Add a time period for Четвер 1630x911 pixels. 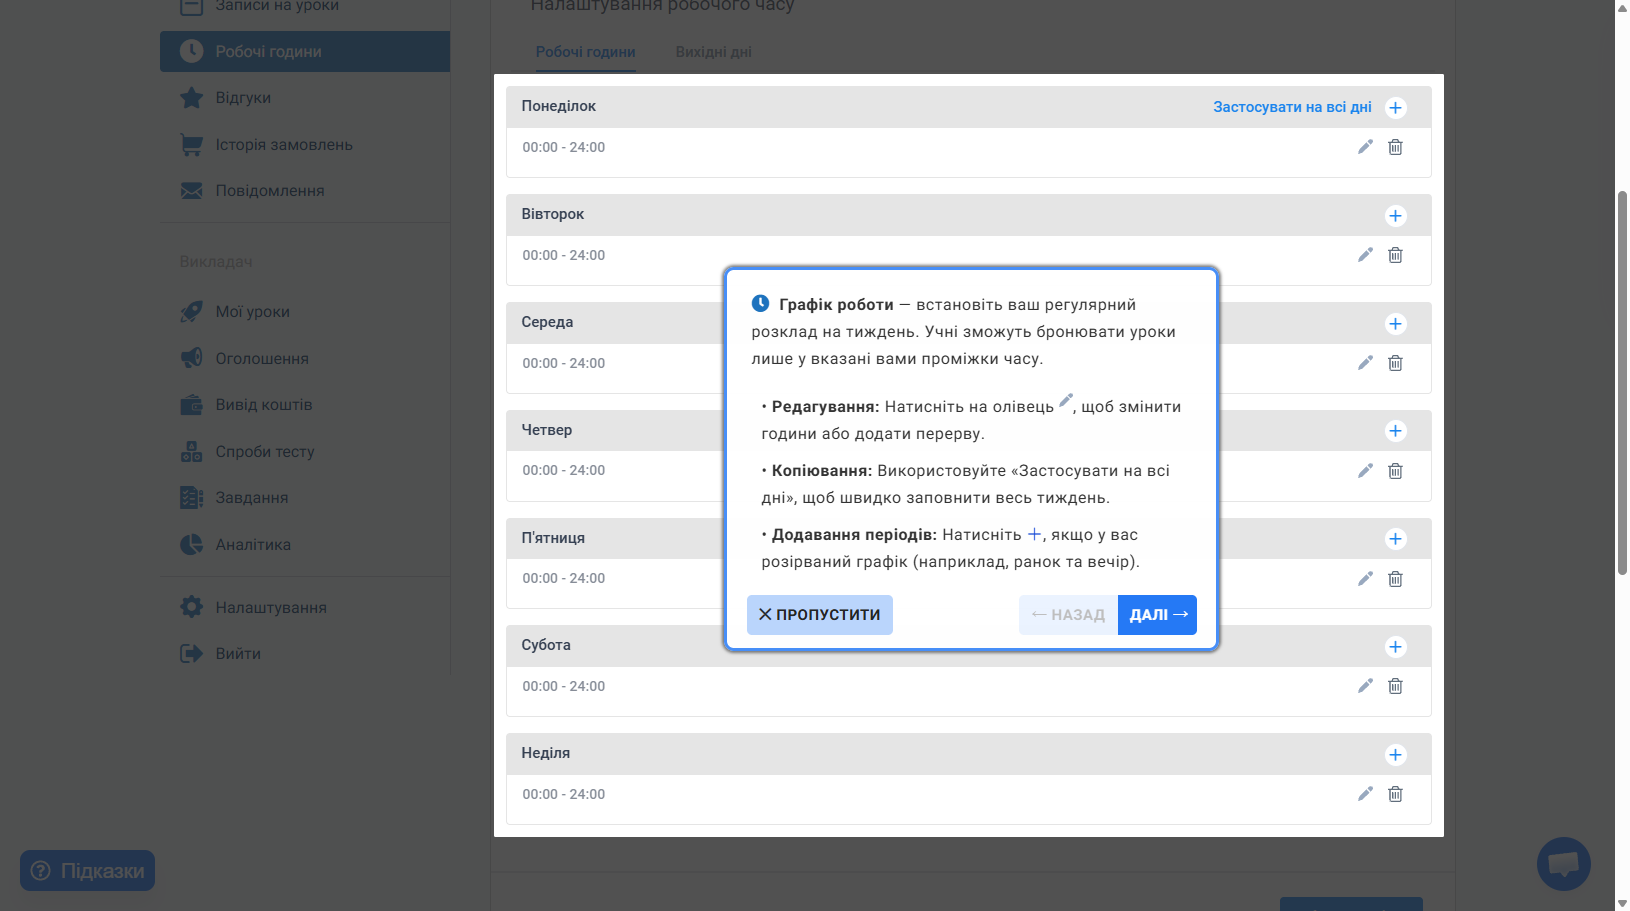tap(1395, 431)
